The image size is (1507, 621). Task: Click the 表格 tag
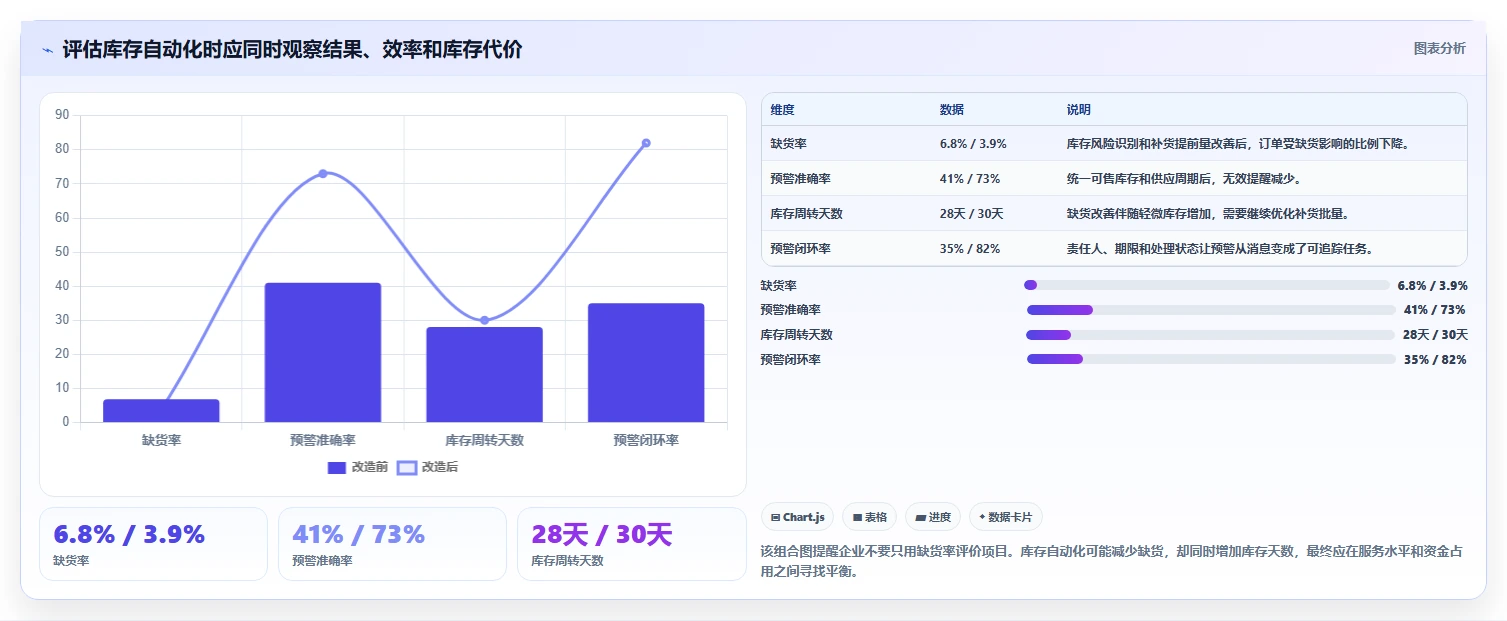[870, 517]
